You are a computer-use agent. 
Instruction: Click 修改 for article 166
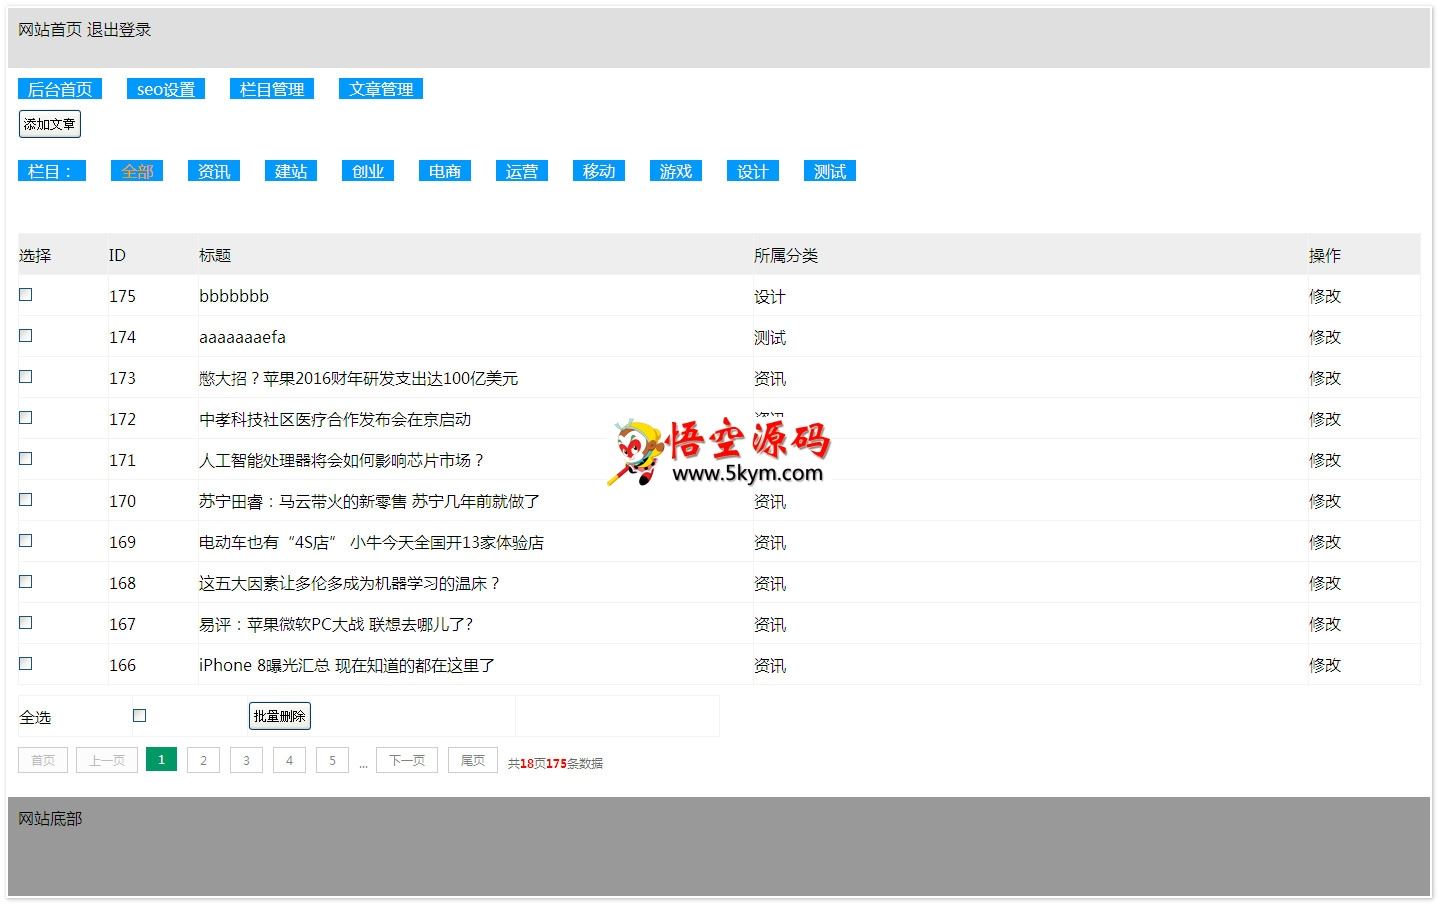1325,665
